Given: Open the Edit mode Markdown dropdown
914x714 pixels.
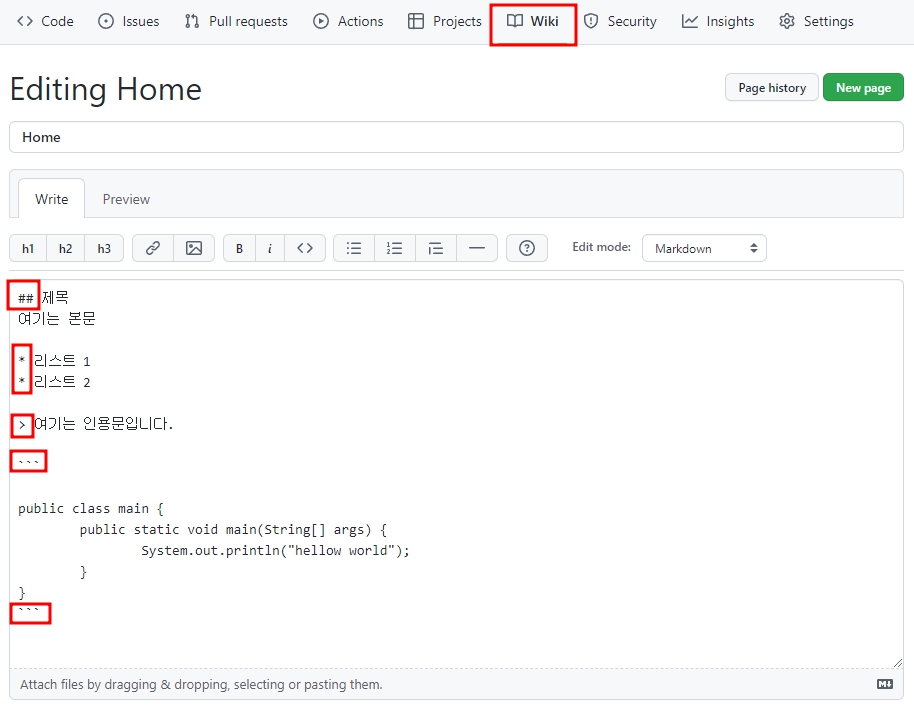Looking at the screenshot, I should [704, 248].
